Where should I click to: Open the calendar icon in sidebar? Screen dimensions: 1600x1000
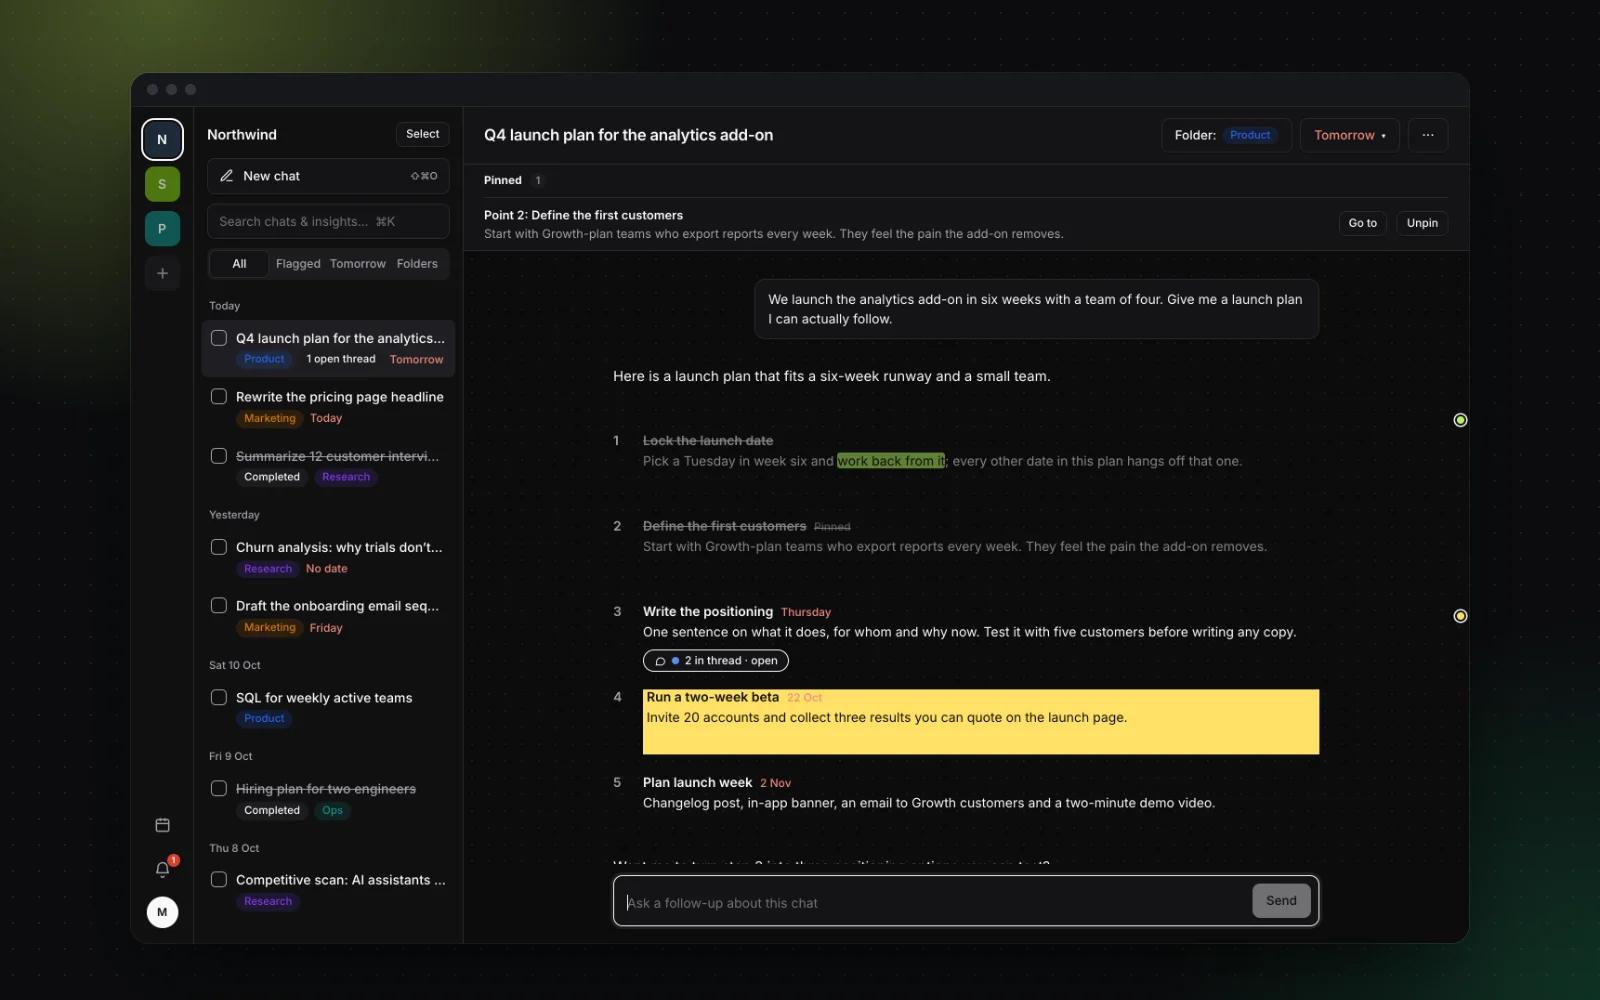(162, 825)
